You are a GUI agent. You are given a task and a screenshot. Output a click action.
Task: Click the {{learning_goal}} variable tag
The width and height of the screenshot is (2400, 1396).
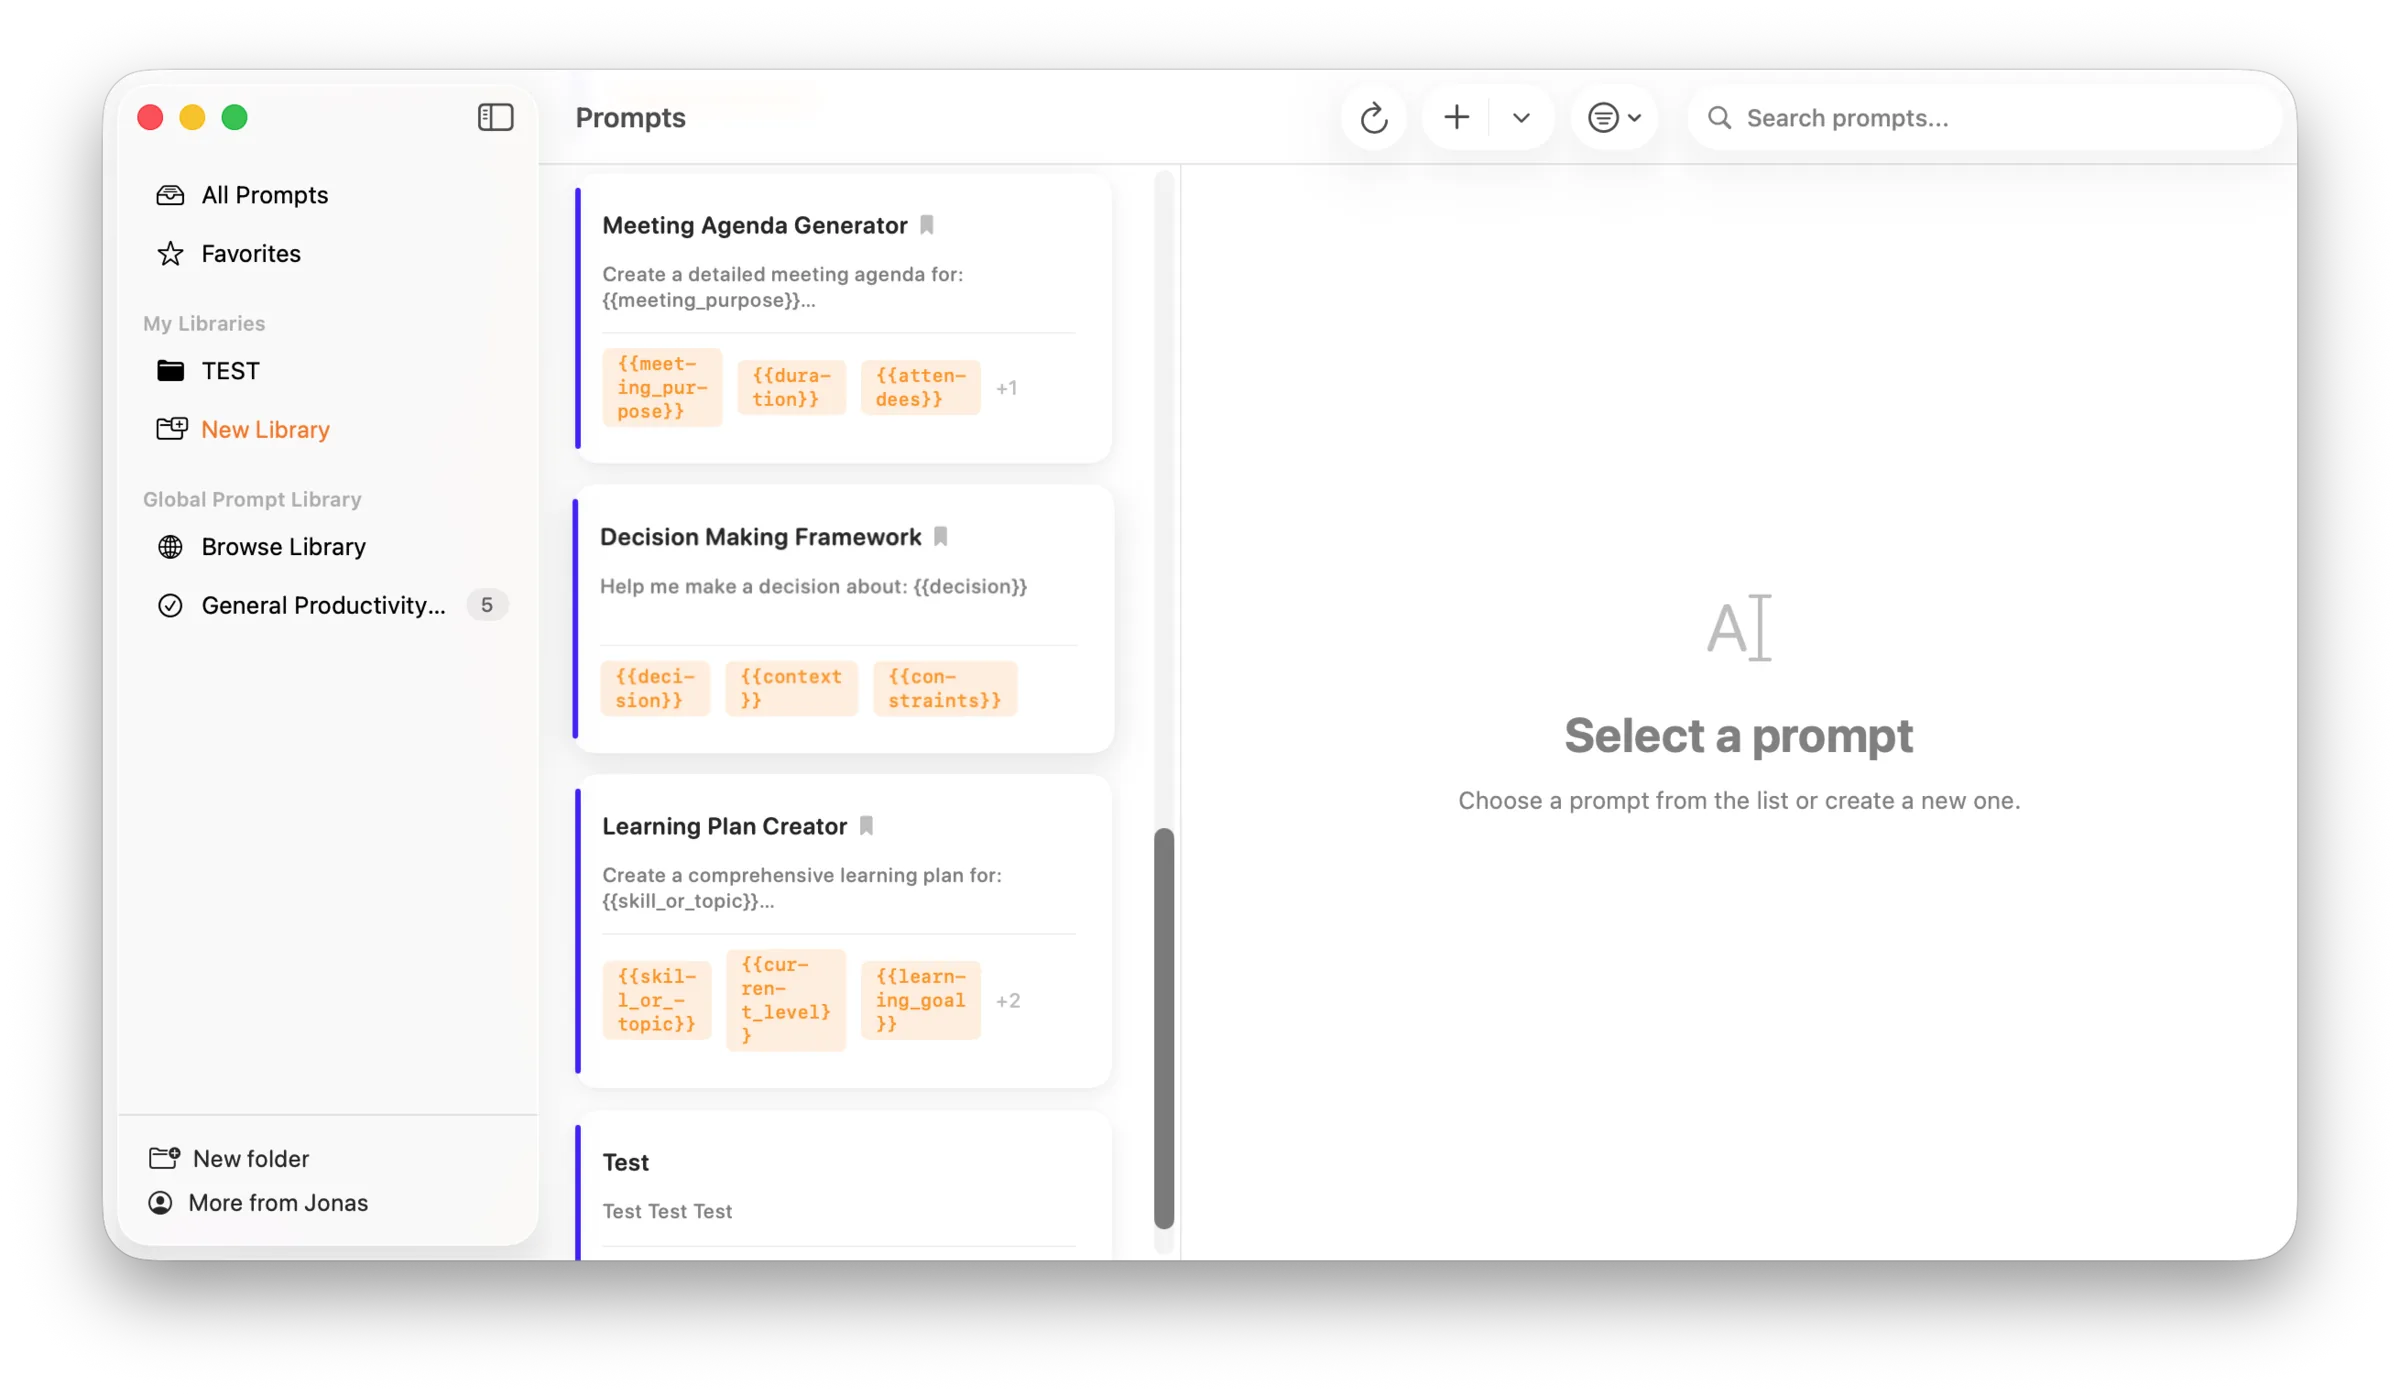tap(920, 1000)
